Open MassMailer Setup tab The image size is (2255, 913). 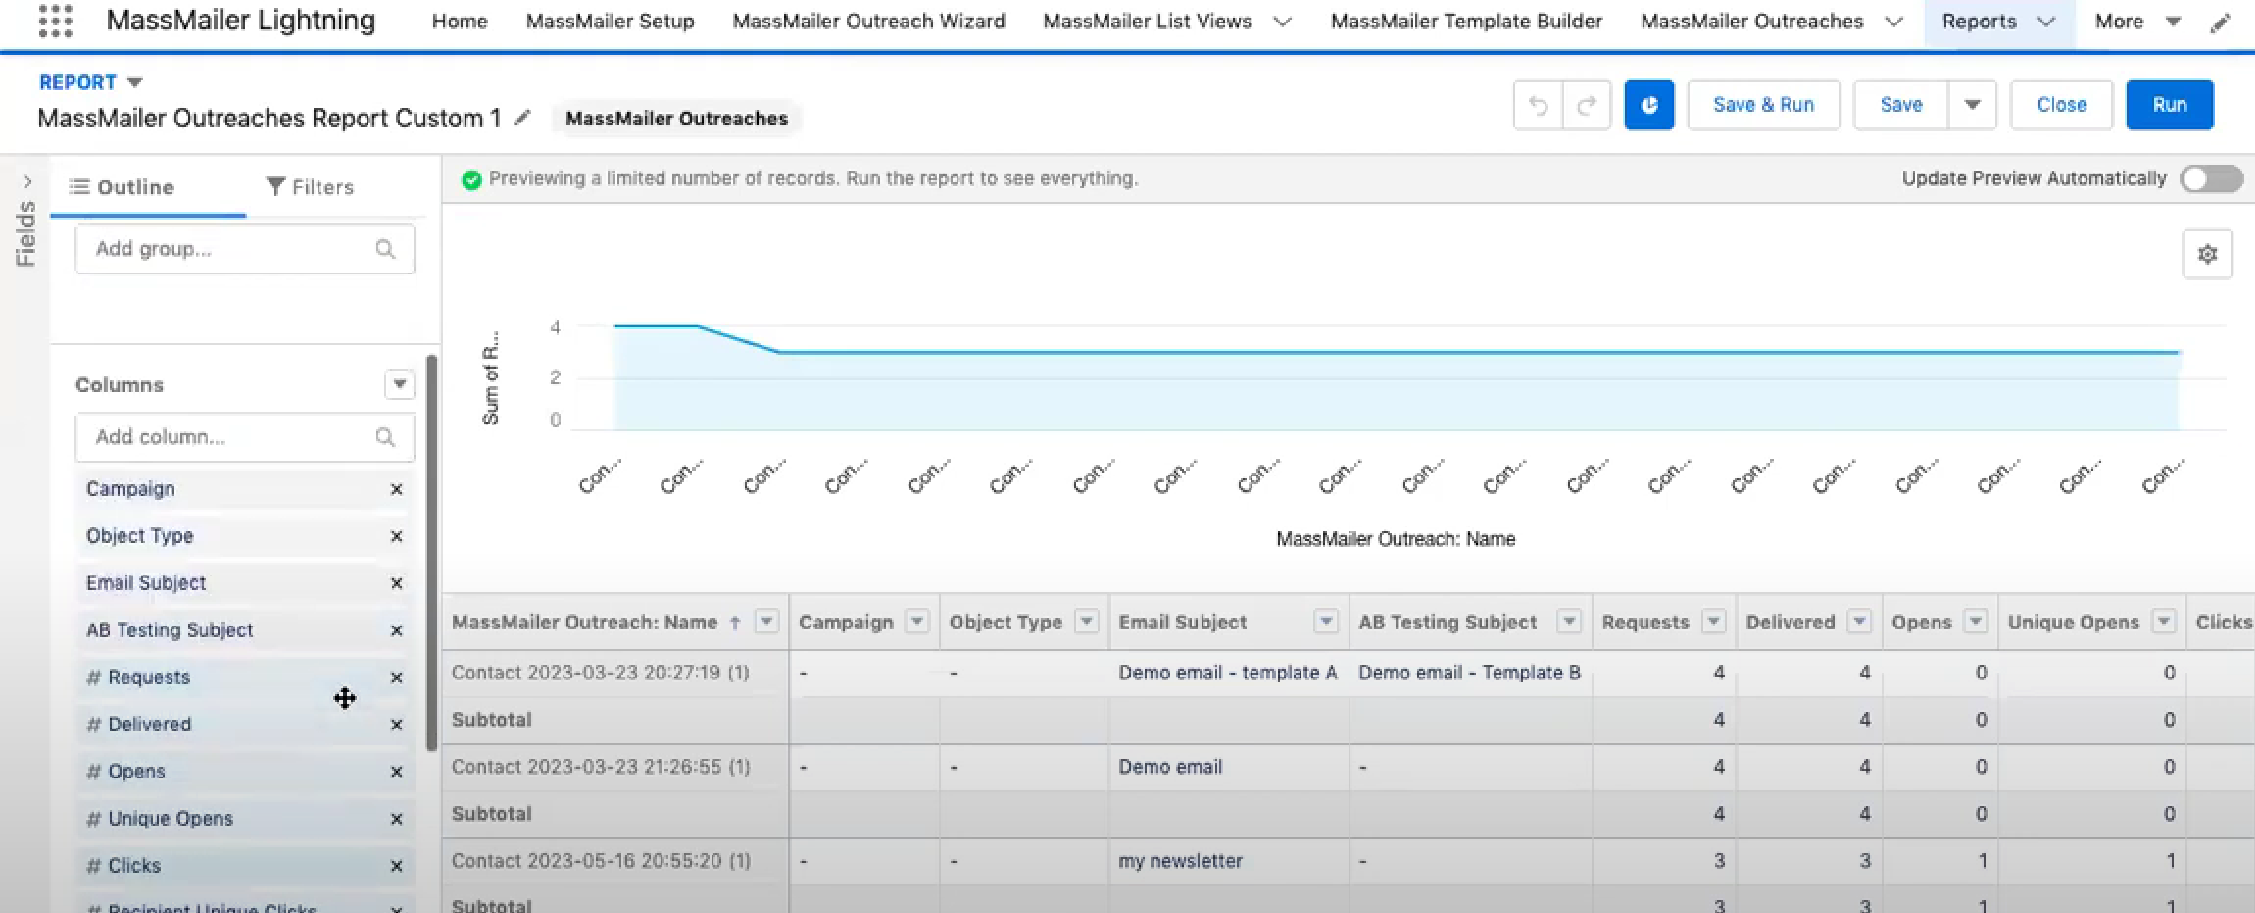coord(610,22)
